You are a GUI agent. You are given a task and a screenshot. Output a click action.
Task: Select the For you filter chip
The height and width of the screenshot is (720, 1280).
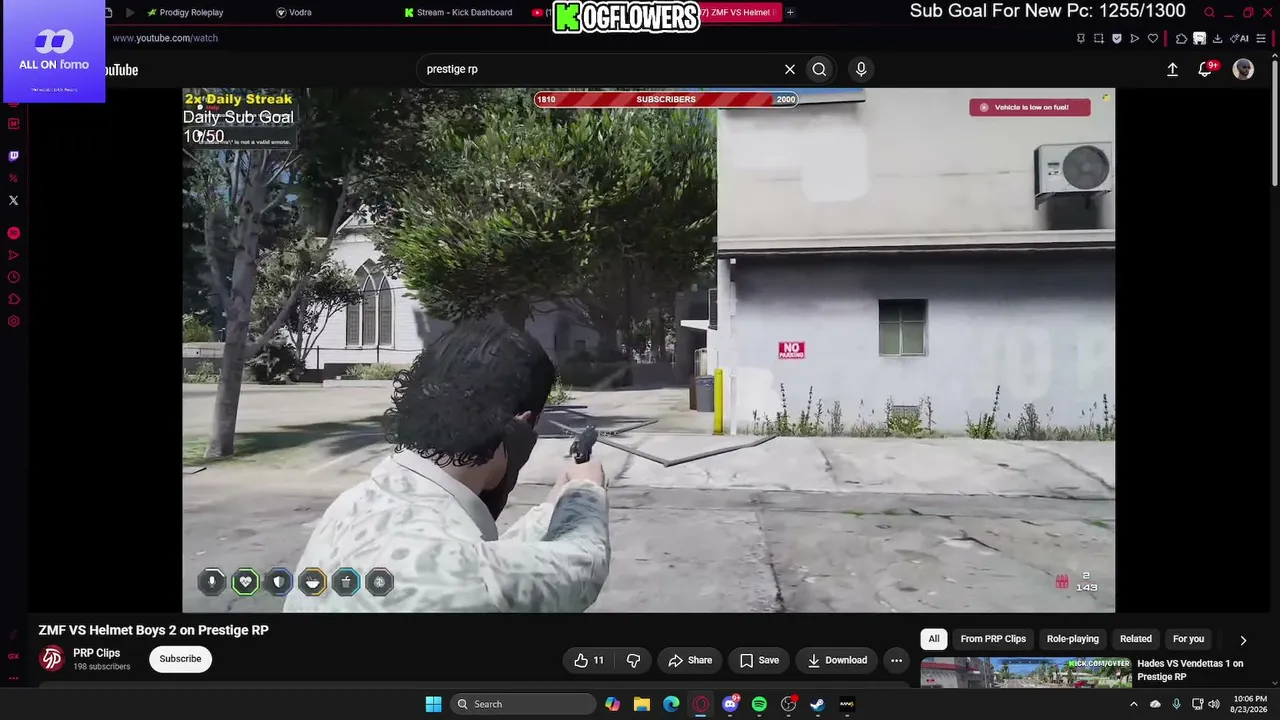[x=1188, y=639]
